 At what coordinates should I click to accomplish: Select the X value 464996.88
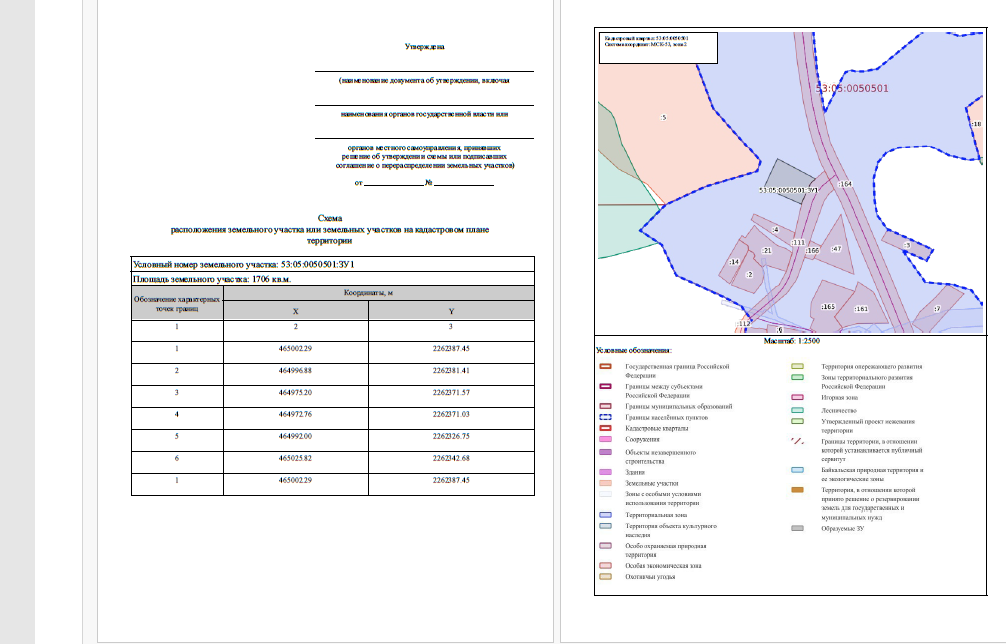coord(295,371)
